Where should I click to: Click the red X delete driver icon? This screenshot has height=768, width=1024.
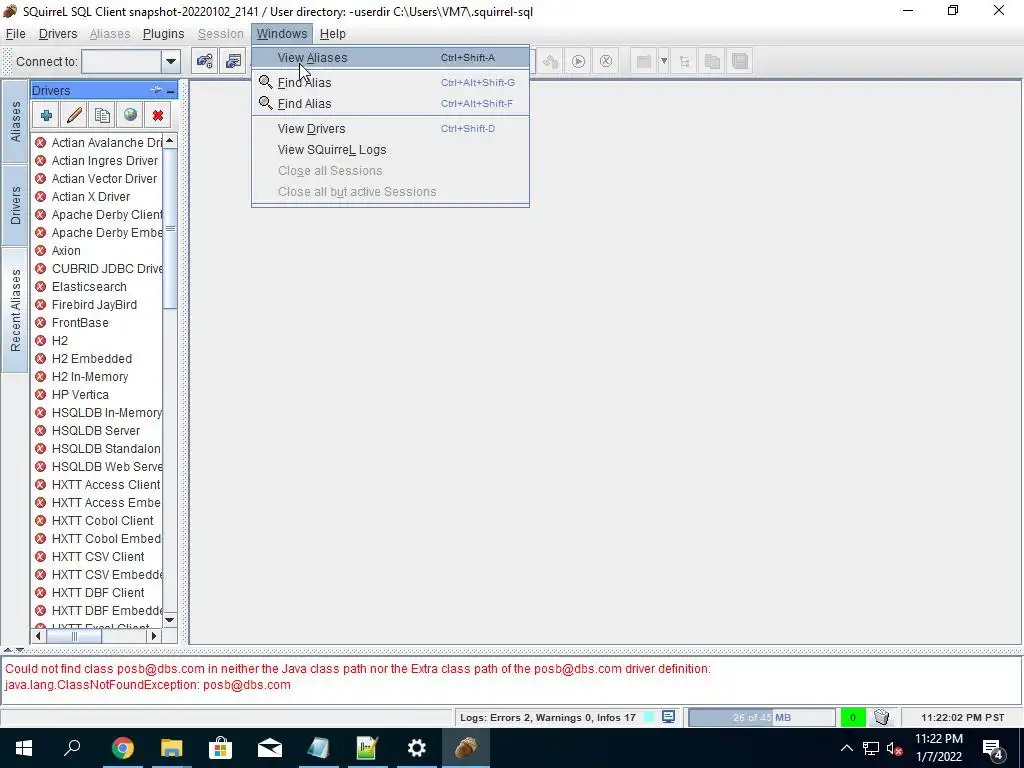click(x=158, y=116)
